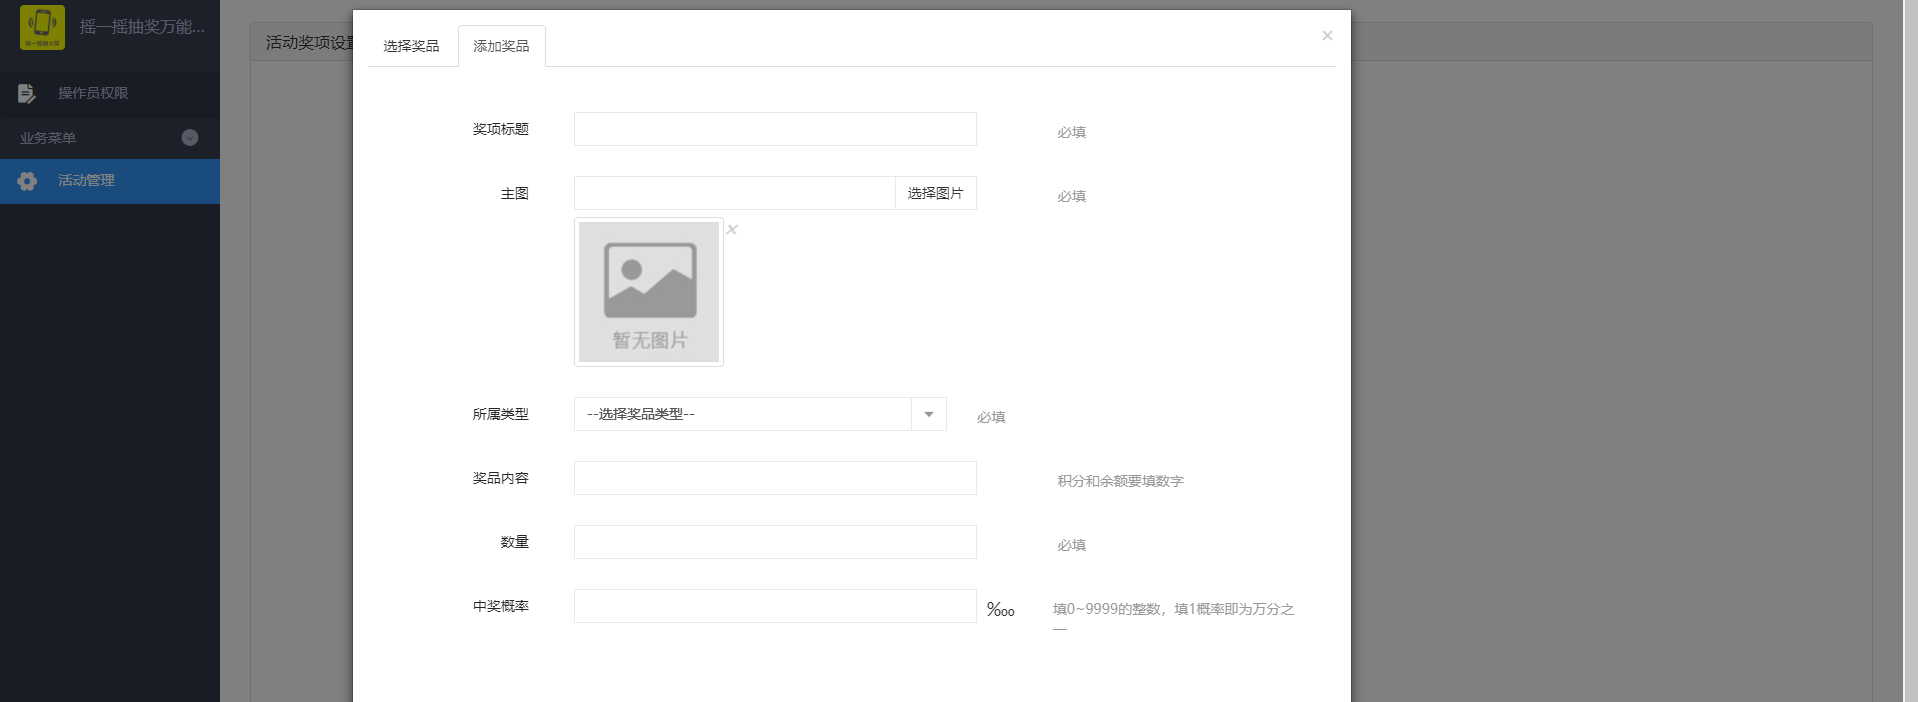Click the page vertical scrollbar
The width and height of the screenshot is (1918, 702).
[1910, 351]
